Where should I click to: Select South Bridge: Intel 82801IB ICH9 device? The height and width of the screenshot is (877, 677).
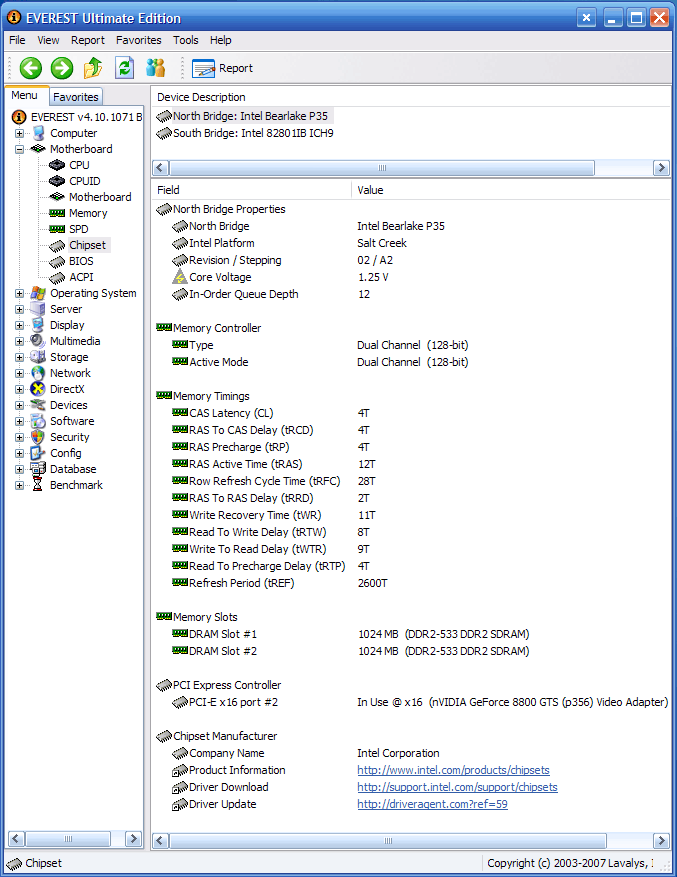[245, 133]
